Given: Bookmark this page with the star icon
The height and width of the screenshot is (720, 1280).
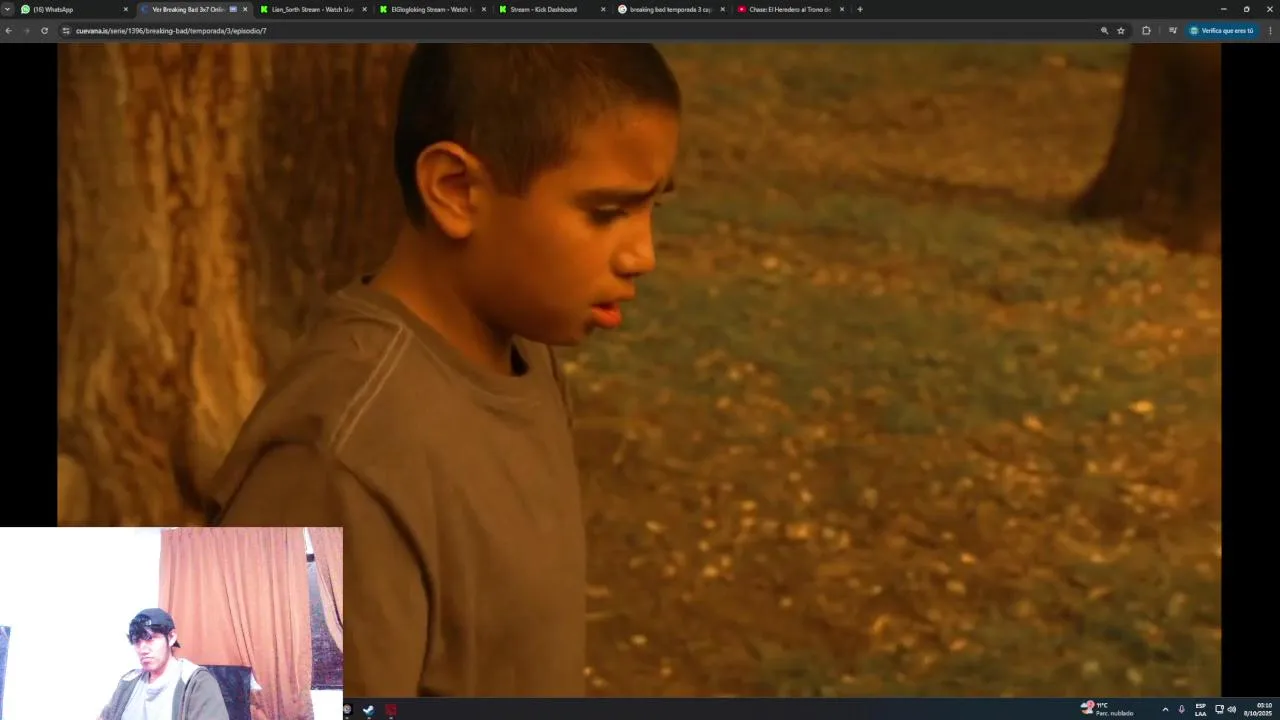Looking at the screenshot, I should [x=1121, y=31].
